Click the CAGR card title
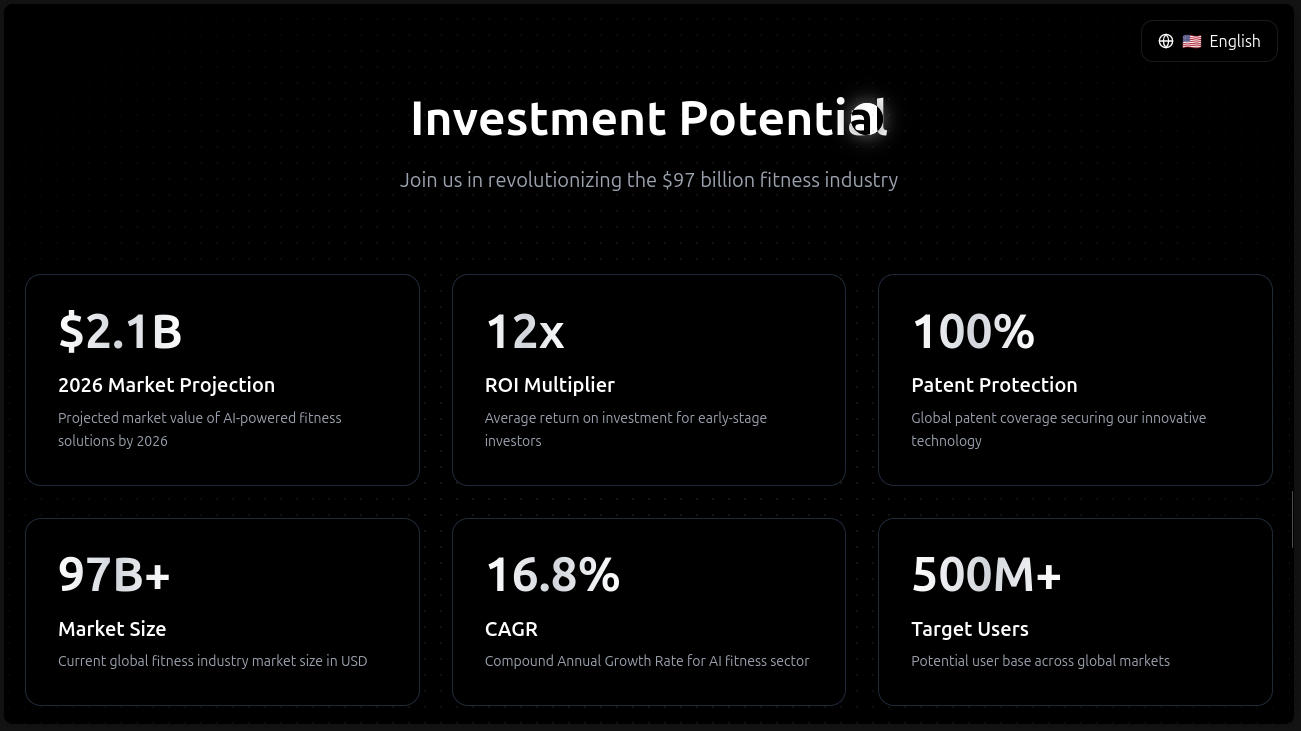1301x731 pixels. tap(511, 629)
